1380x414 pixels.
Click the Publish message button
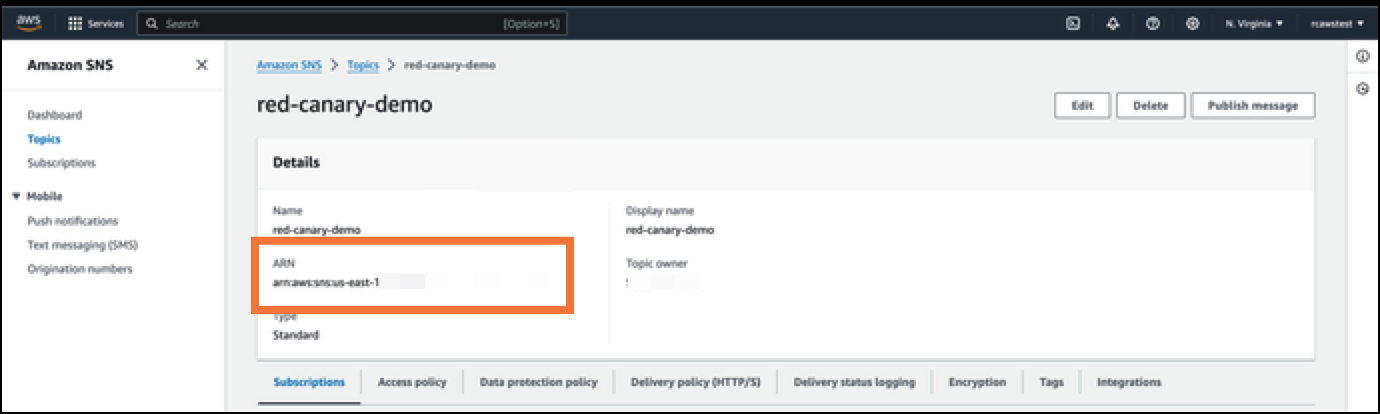pyautogui.click(x=1253, y=105)
